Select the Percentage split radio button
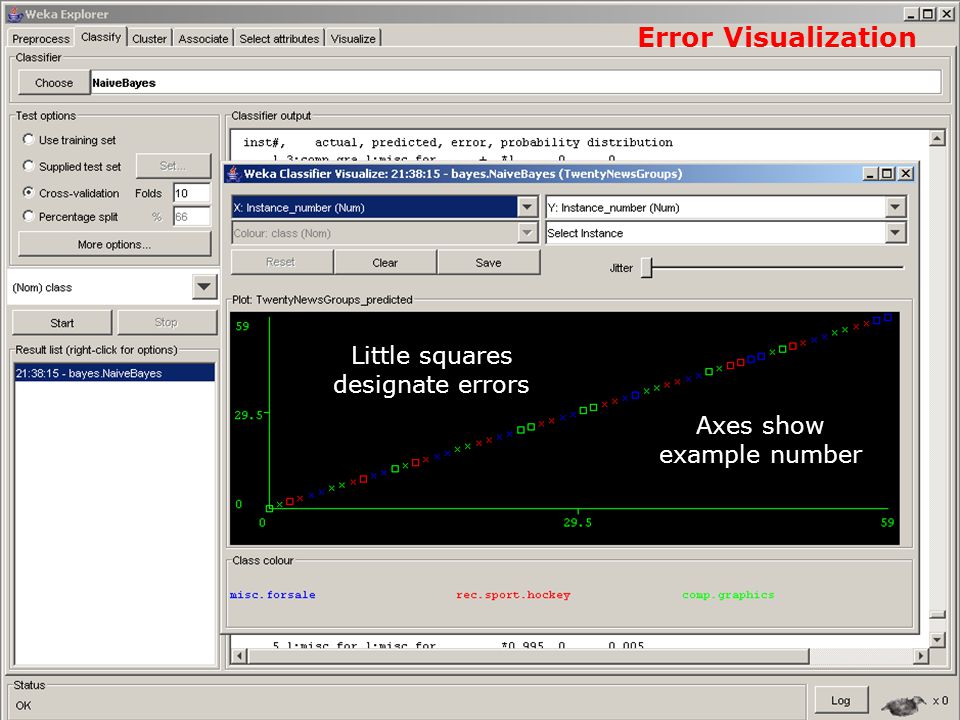 tap(28, 216)
